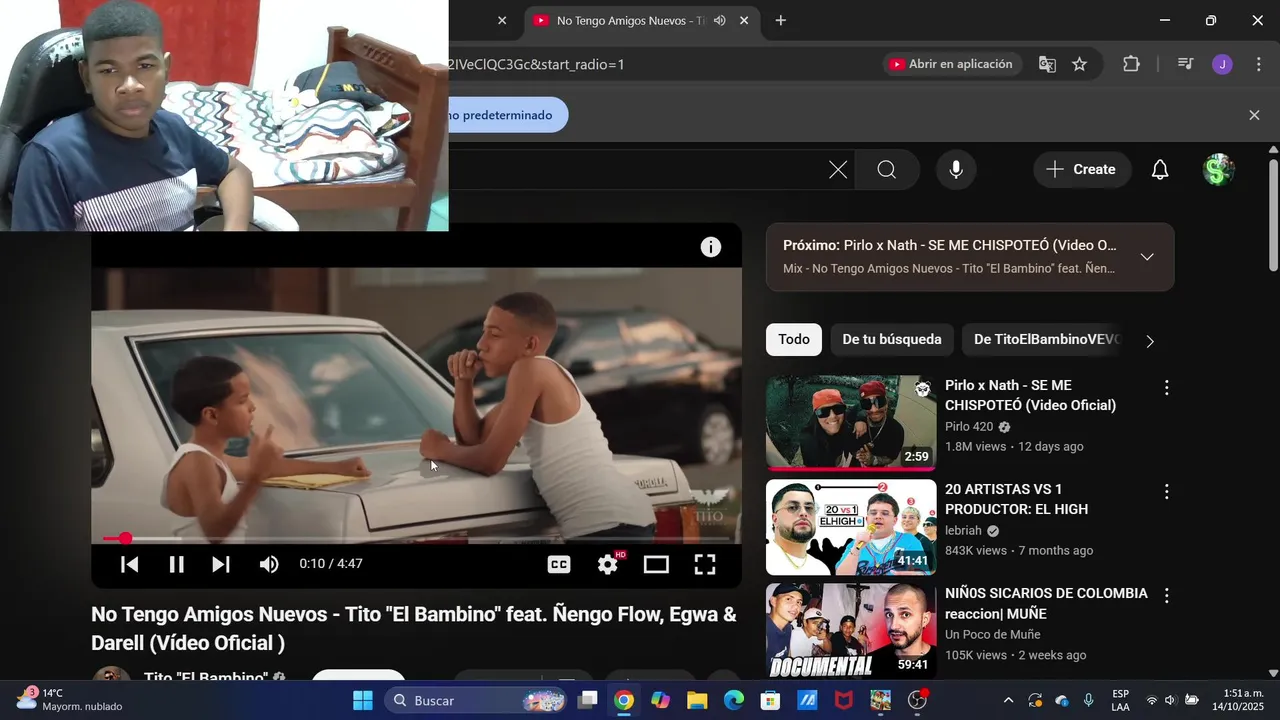
Task: Select the De tu búsqueda chip
Action: 892,340
